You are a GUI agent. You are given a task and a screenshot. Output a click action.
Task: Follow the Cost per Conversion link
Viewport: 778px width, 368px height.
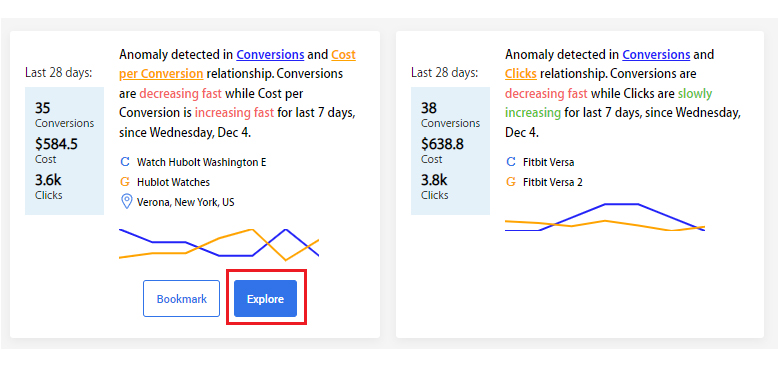click(237, 64)
